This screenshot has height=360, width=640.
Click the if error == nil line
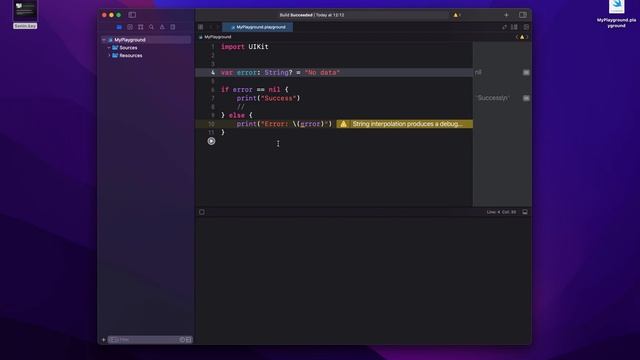255,90
